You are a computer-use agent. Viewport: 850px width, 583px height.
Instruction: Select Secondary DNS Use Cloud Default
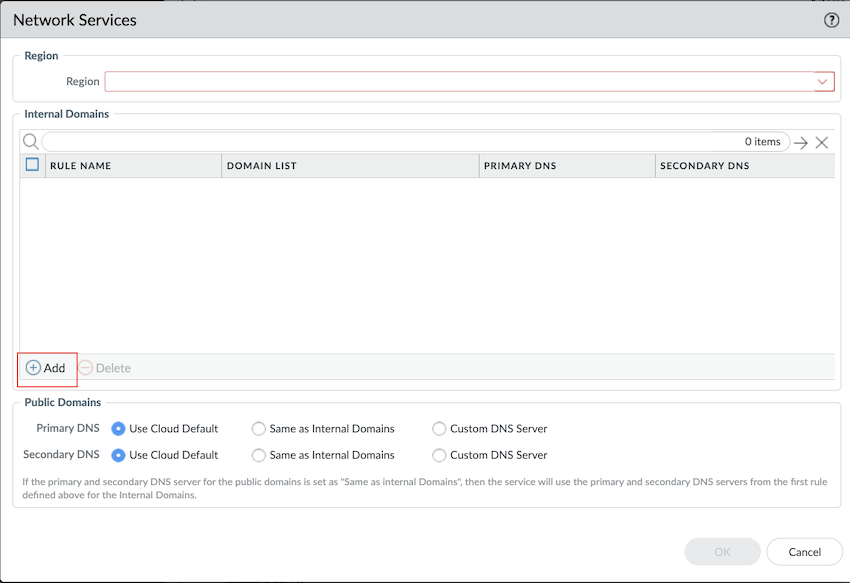[x=119, y=455]
